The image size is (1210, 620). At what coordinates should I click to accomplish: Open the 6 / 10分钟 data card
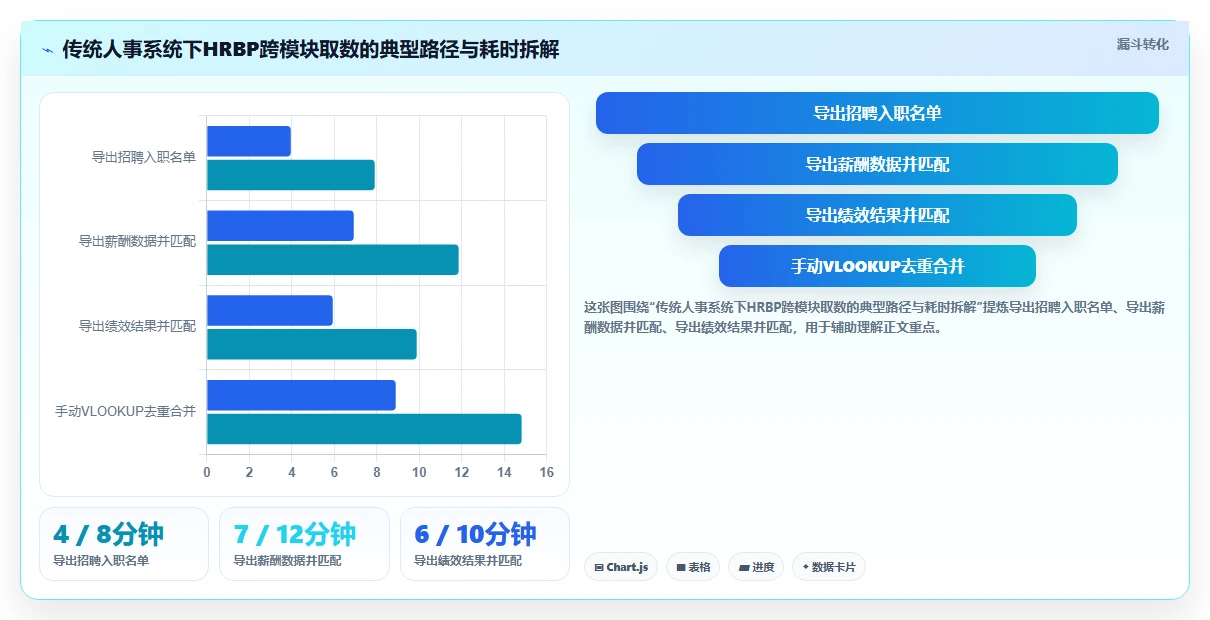[485, 544]
